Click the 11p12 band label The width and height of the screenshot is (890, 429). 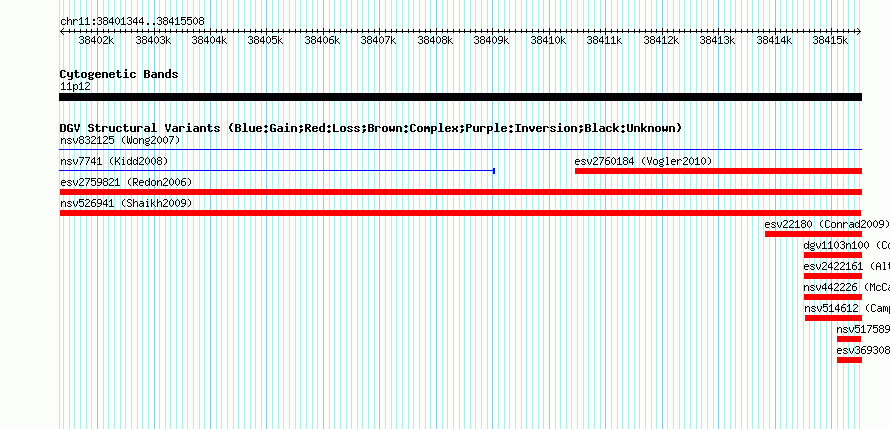[75, 87]
